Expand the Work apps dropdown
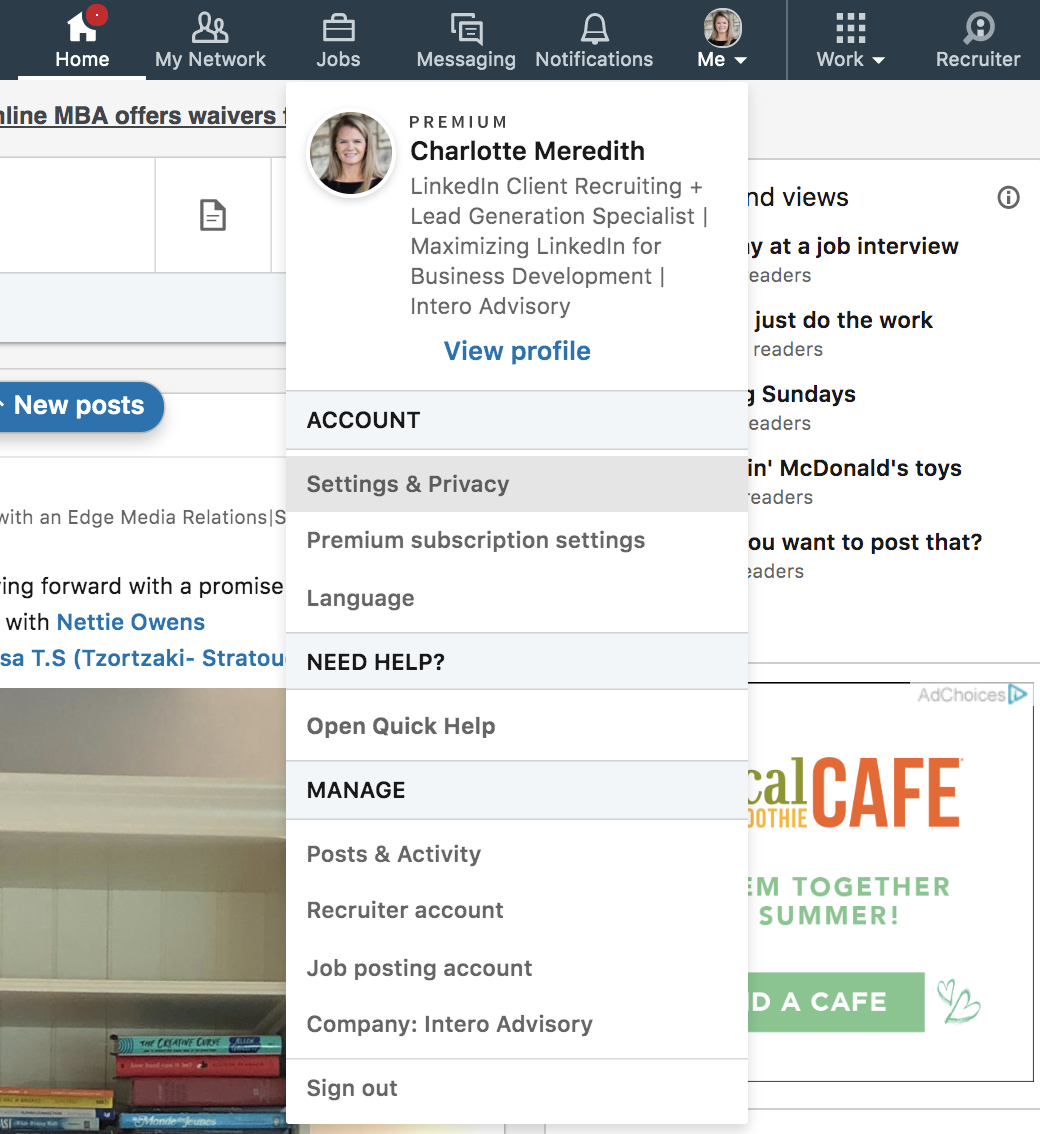This screenshot has height=1134, width=1040. pyautogui.click(x=851, y=39)
